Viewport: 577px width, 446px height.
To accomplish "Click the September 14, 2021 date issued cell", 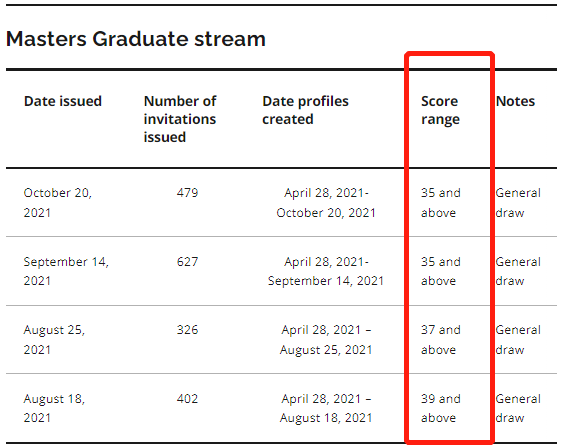I will (66, 271).
